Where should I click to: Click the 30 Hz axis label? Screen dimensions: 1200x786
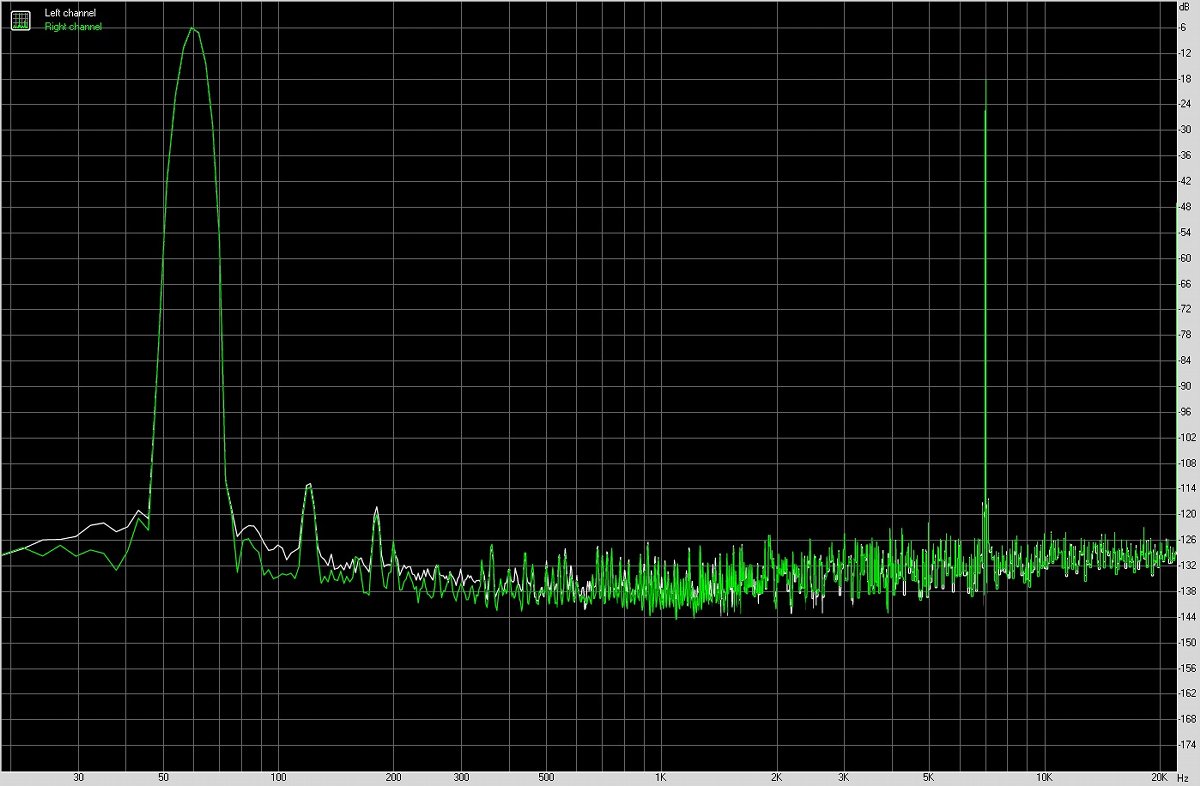(78, 775)
